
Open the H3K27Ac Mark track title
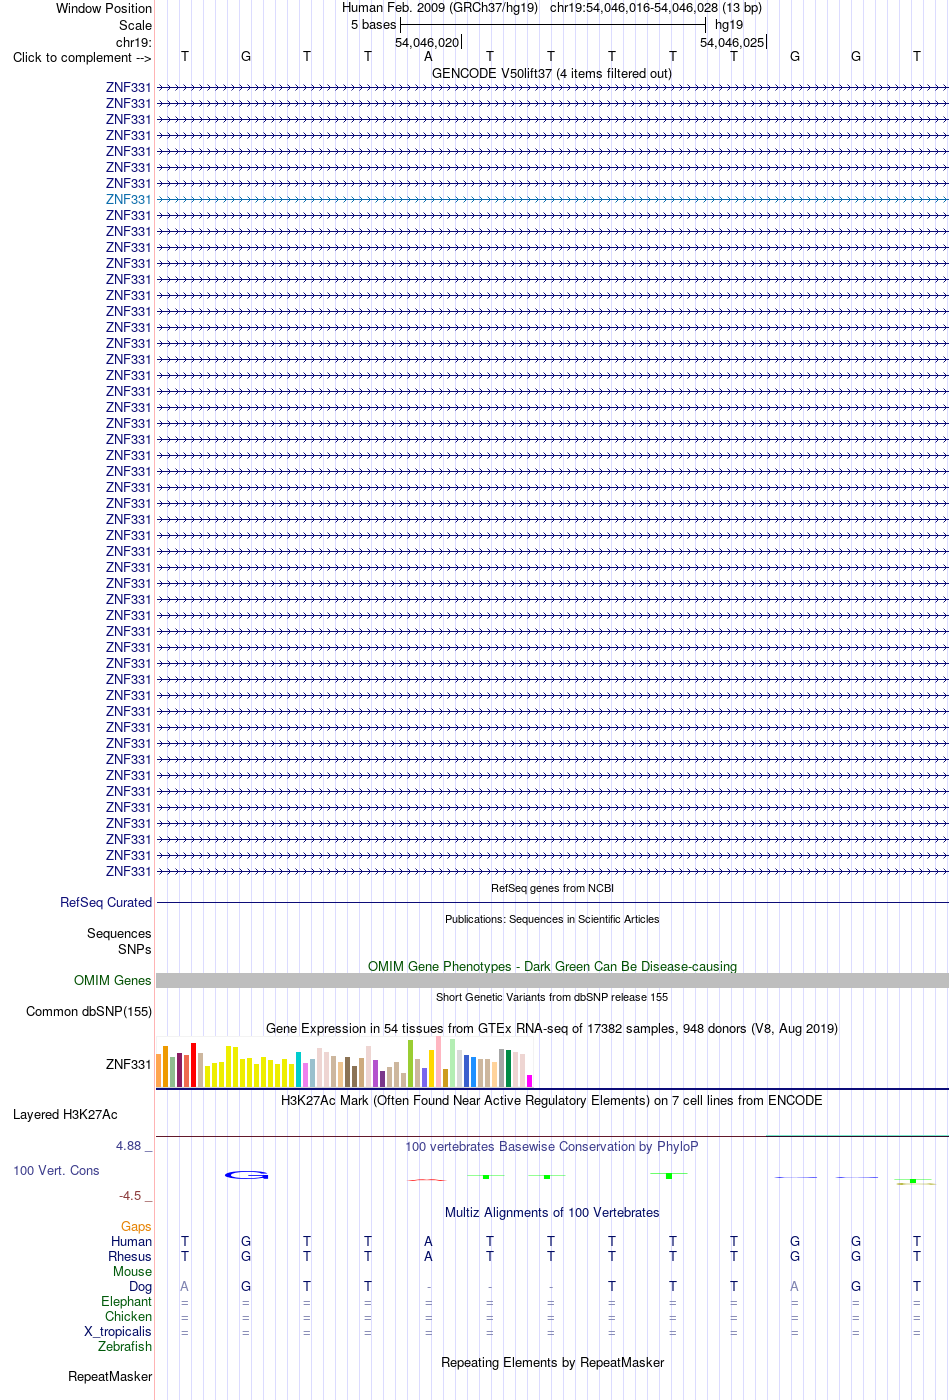coord(552,1100)
